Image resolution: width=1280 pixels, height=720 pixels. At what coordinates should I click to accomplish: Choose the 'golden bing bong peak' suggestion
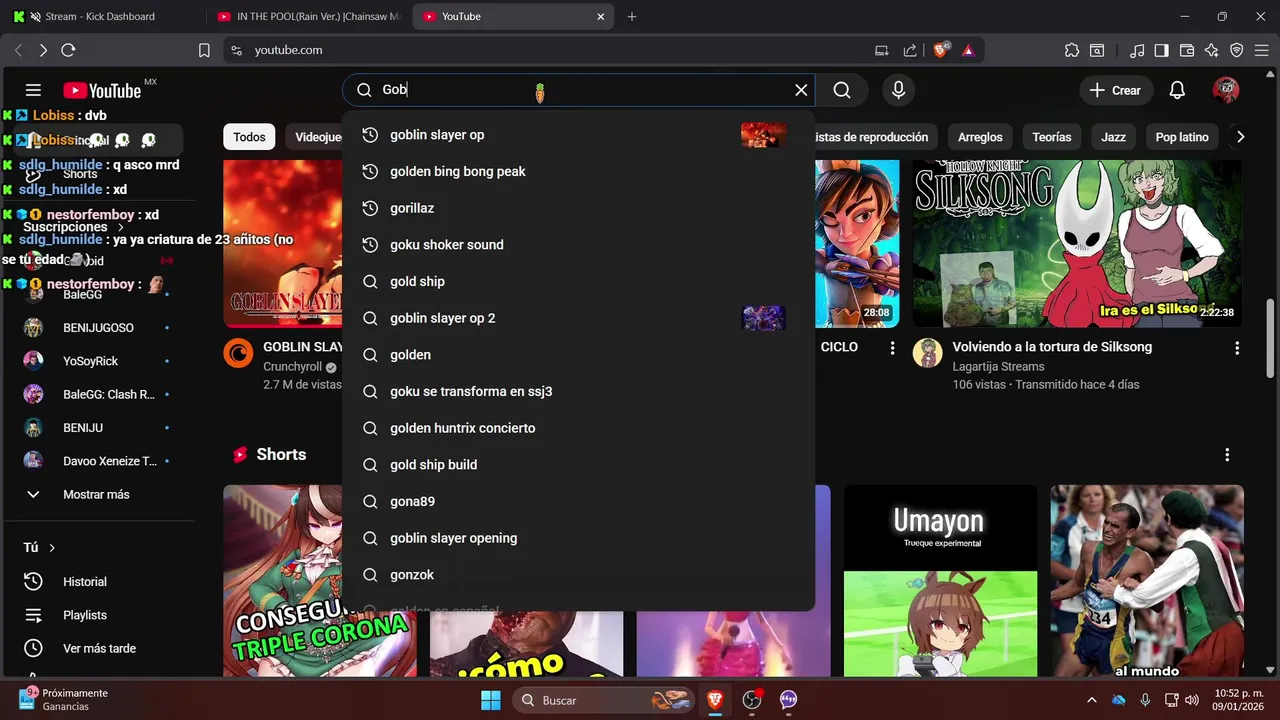coord(578,171)
